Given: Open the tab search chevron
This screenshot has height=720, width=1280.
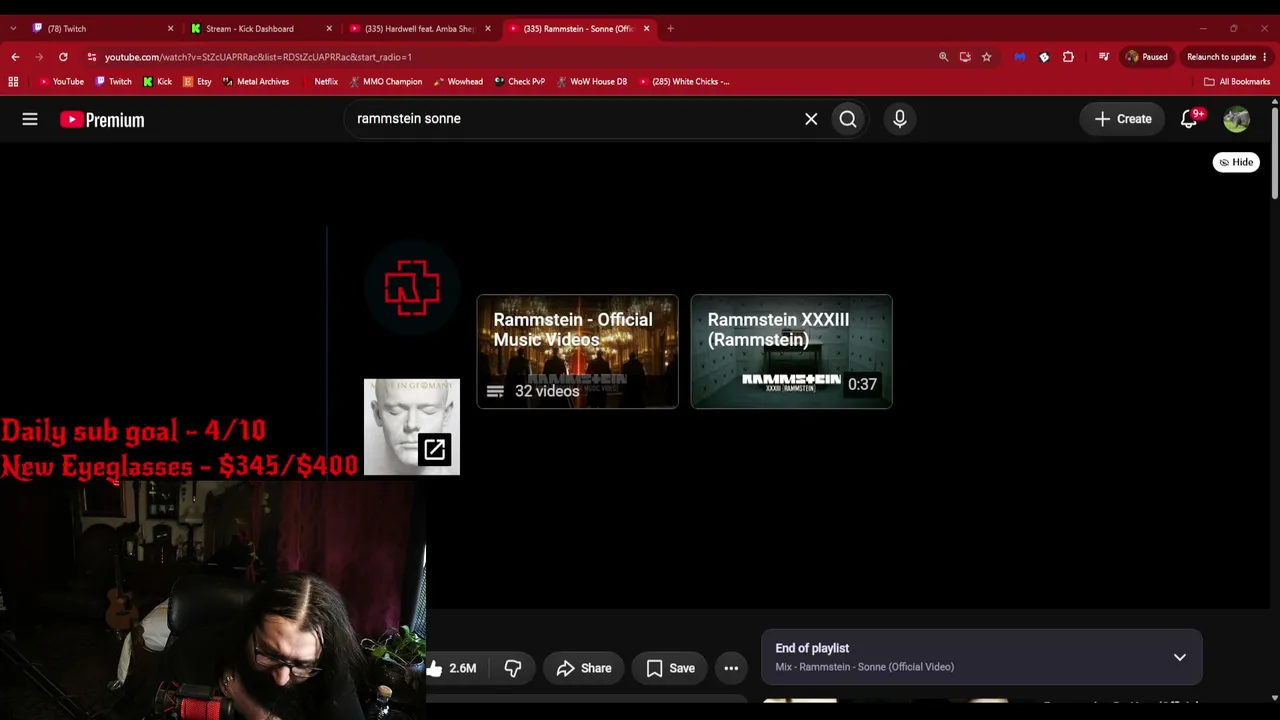Looking at the screenshot, I should pyautogui.click(x=12, y=29).
